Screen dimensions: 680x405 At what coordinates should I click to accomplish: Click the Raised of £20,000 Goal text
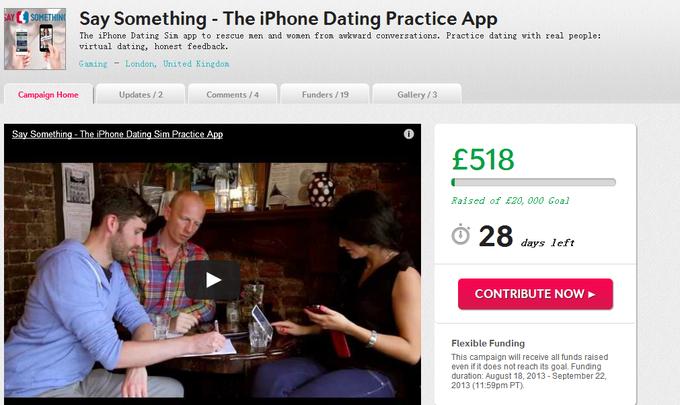click(510, 201)
